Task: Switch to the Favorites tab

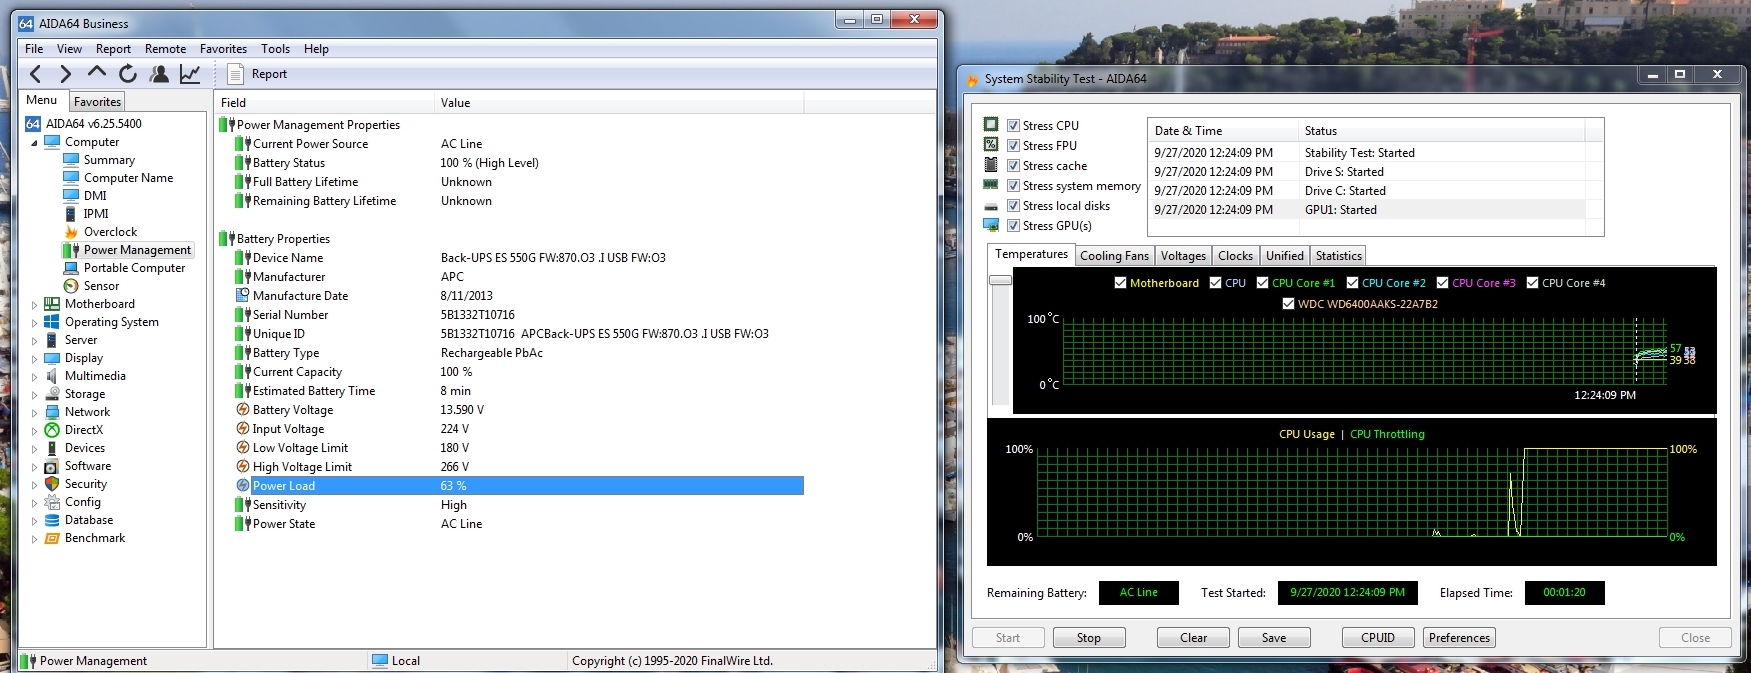Action: pyautogui.click(x=97, y=102)
